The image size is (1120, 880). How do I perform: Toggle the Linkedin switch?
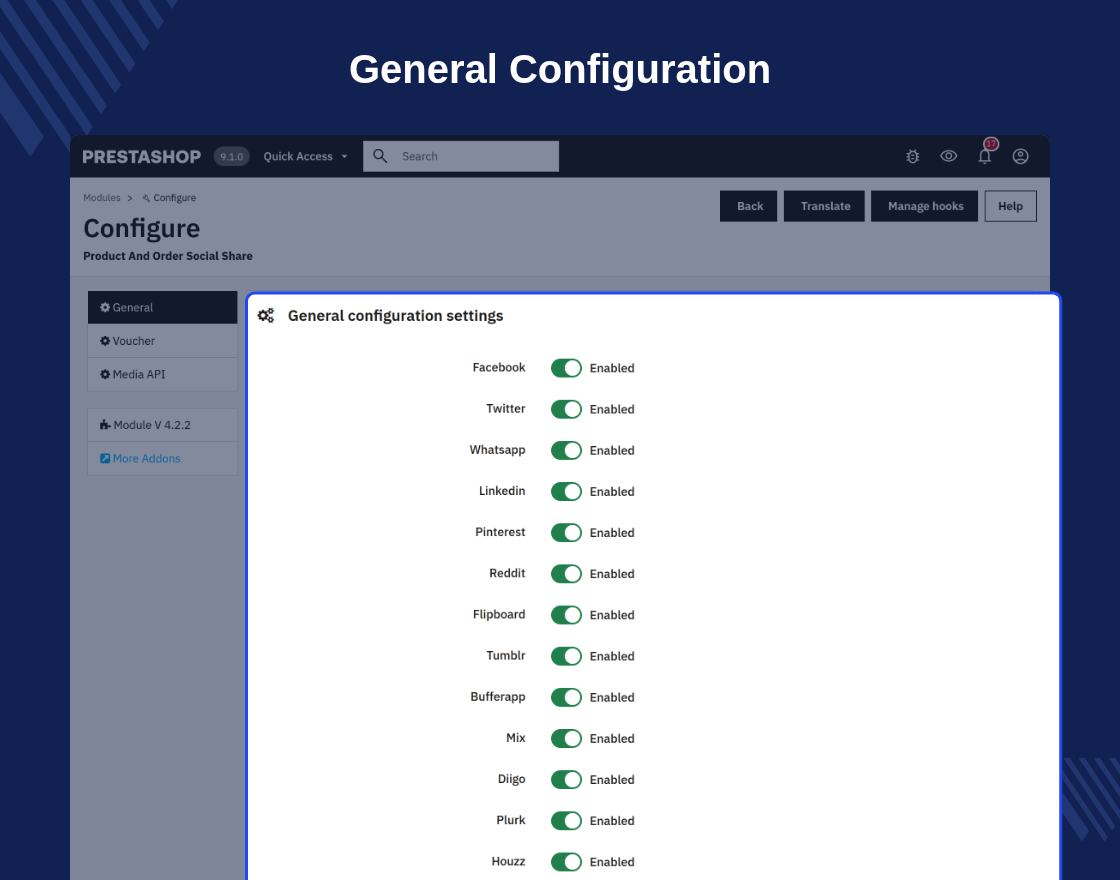(x=566, y=491)
